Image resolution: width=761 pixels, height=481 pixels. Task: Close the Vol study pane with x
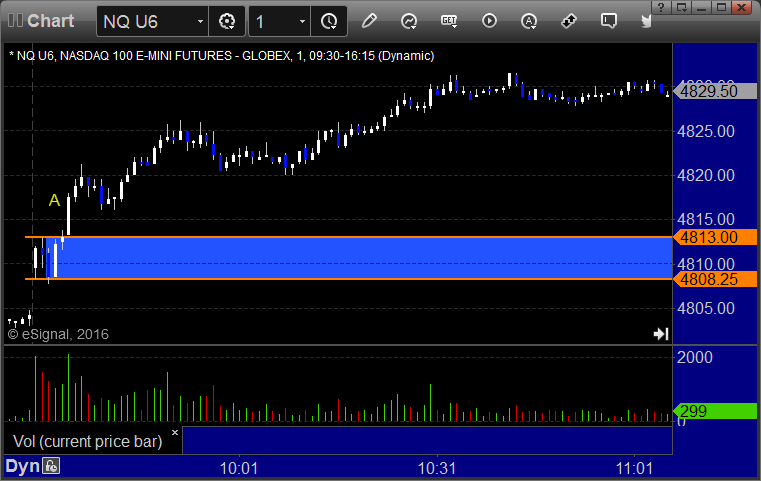175,432
